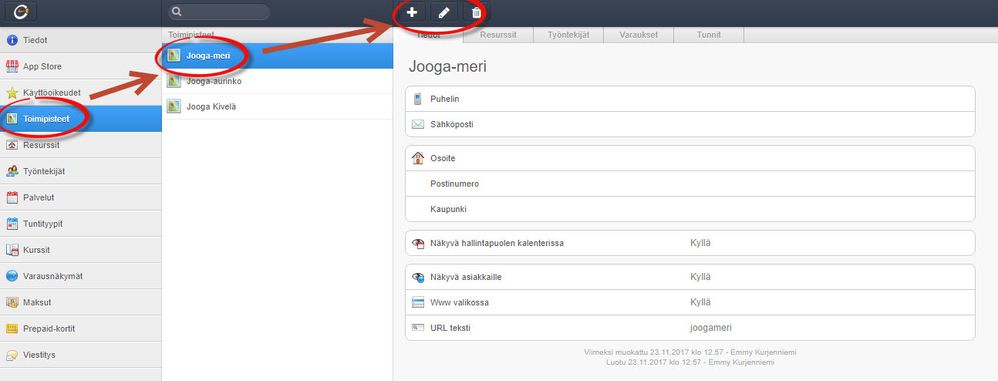This screenshot has width=998, height=381.
Task: Click the Tiedot sidebar menu item
Action: [81, 40]
